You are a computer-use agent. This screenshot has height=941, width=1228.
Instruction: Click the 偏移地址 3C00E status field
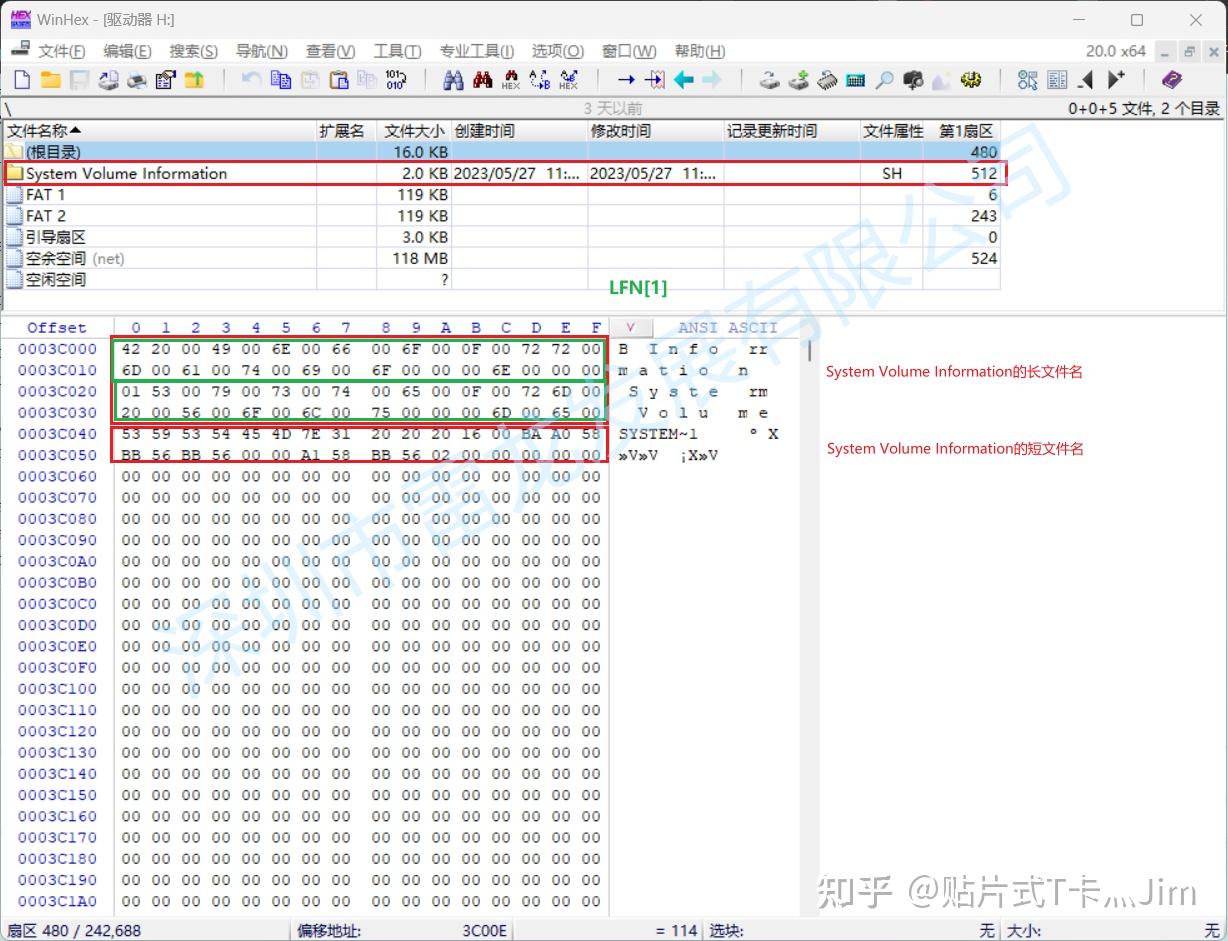(x=403, y=930)
